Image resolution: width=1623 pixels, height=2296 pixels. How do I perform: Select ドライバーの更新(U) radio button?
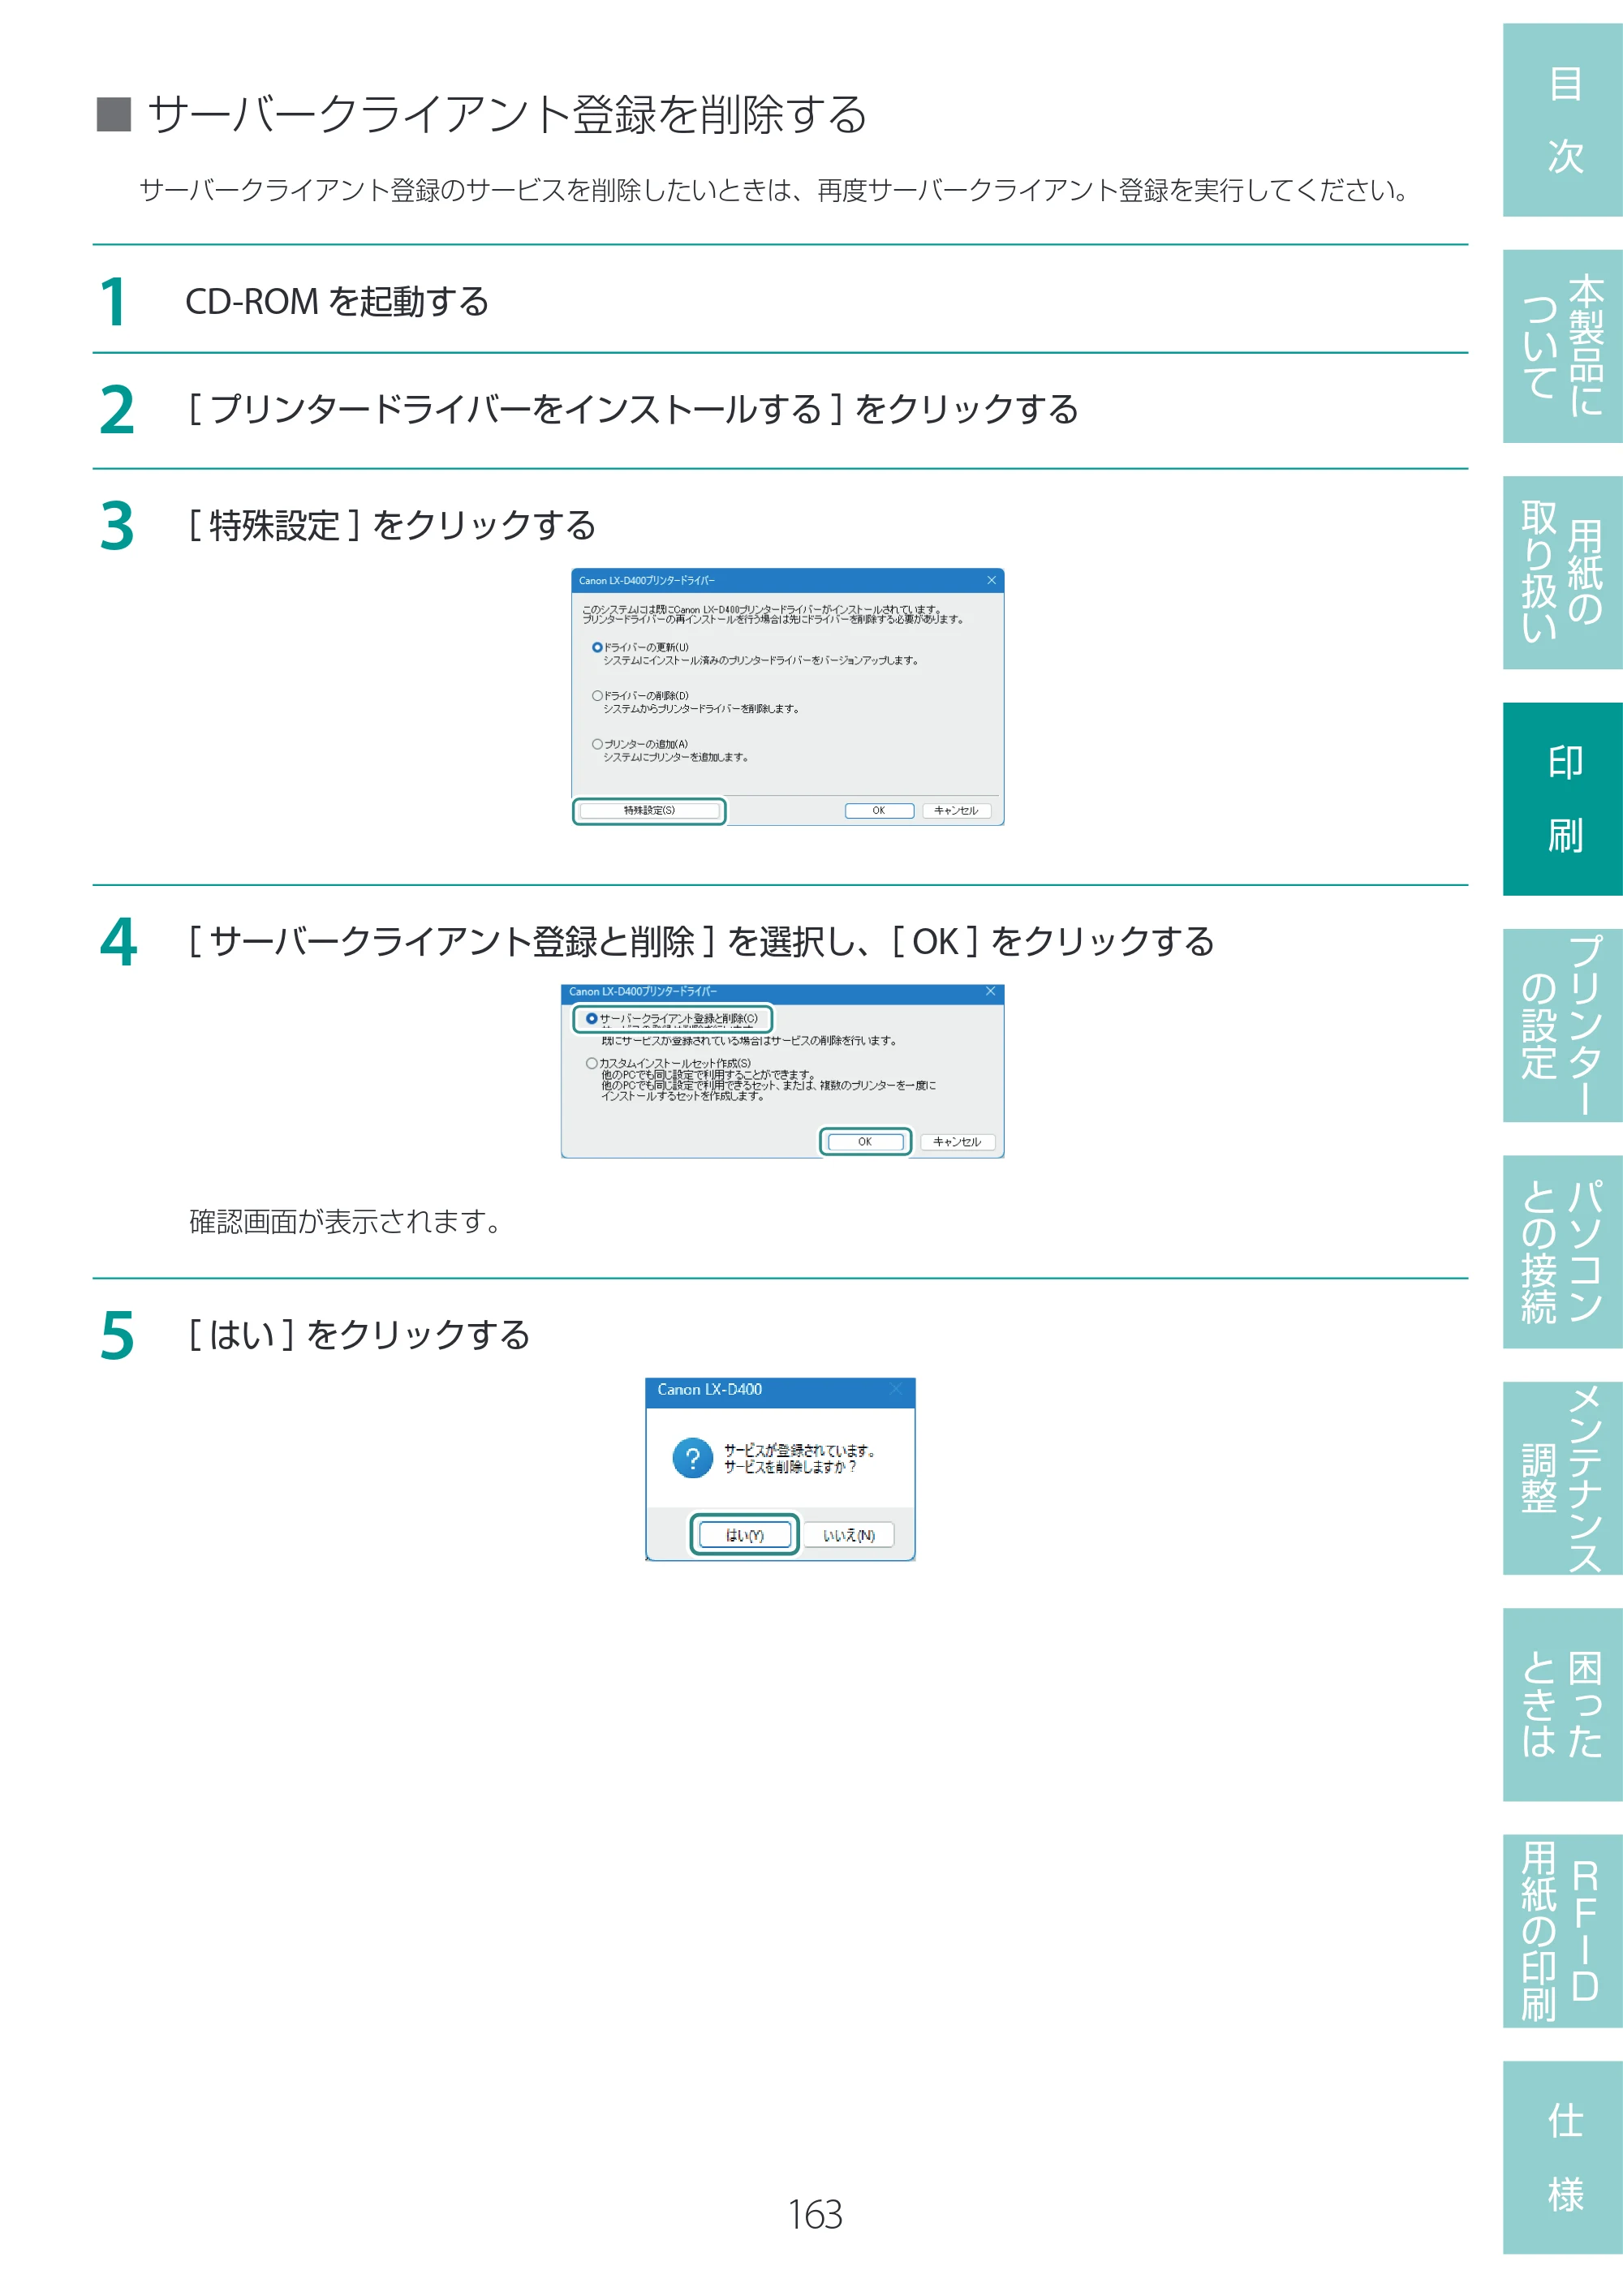(597, 647)
